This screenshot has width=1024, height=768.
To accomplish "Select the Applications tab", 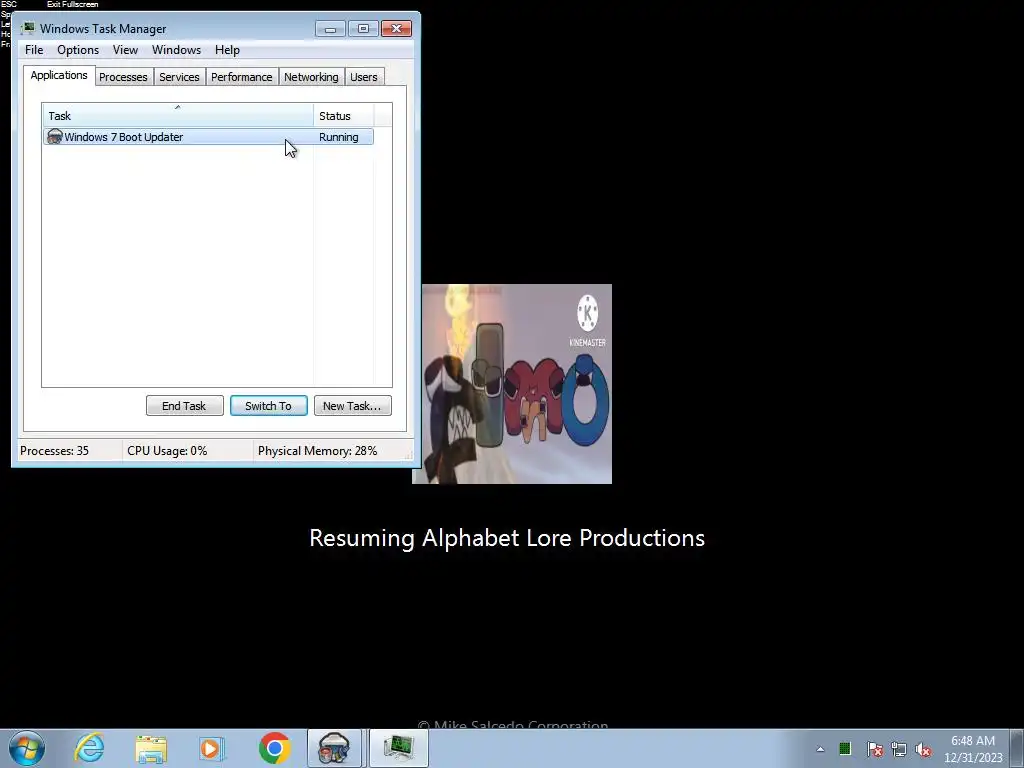I will tap(59, 75).
